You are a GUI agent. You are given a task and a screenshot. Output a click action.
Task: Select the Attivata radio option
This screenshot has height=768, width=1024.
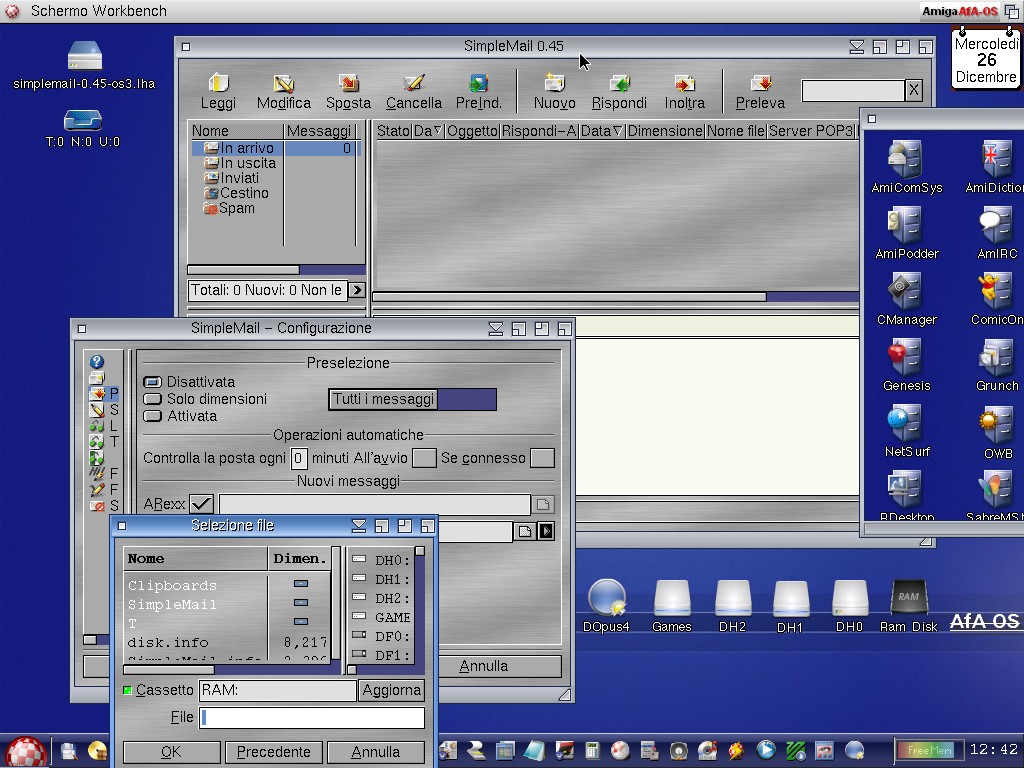[152, 416]
